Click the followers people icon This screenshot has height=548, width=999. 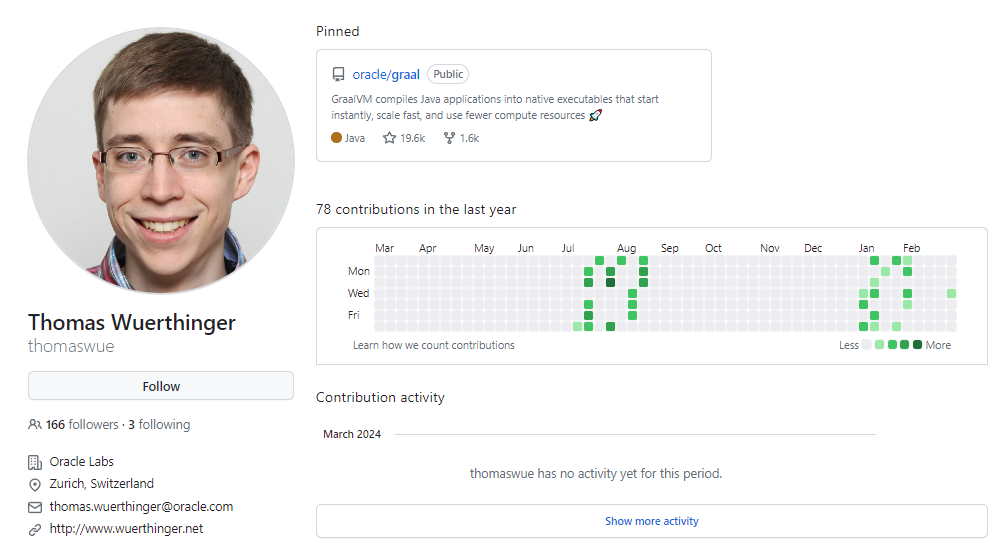[x=35, y=424]
